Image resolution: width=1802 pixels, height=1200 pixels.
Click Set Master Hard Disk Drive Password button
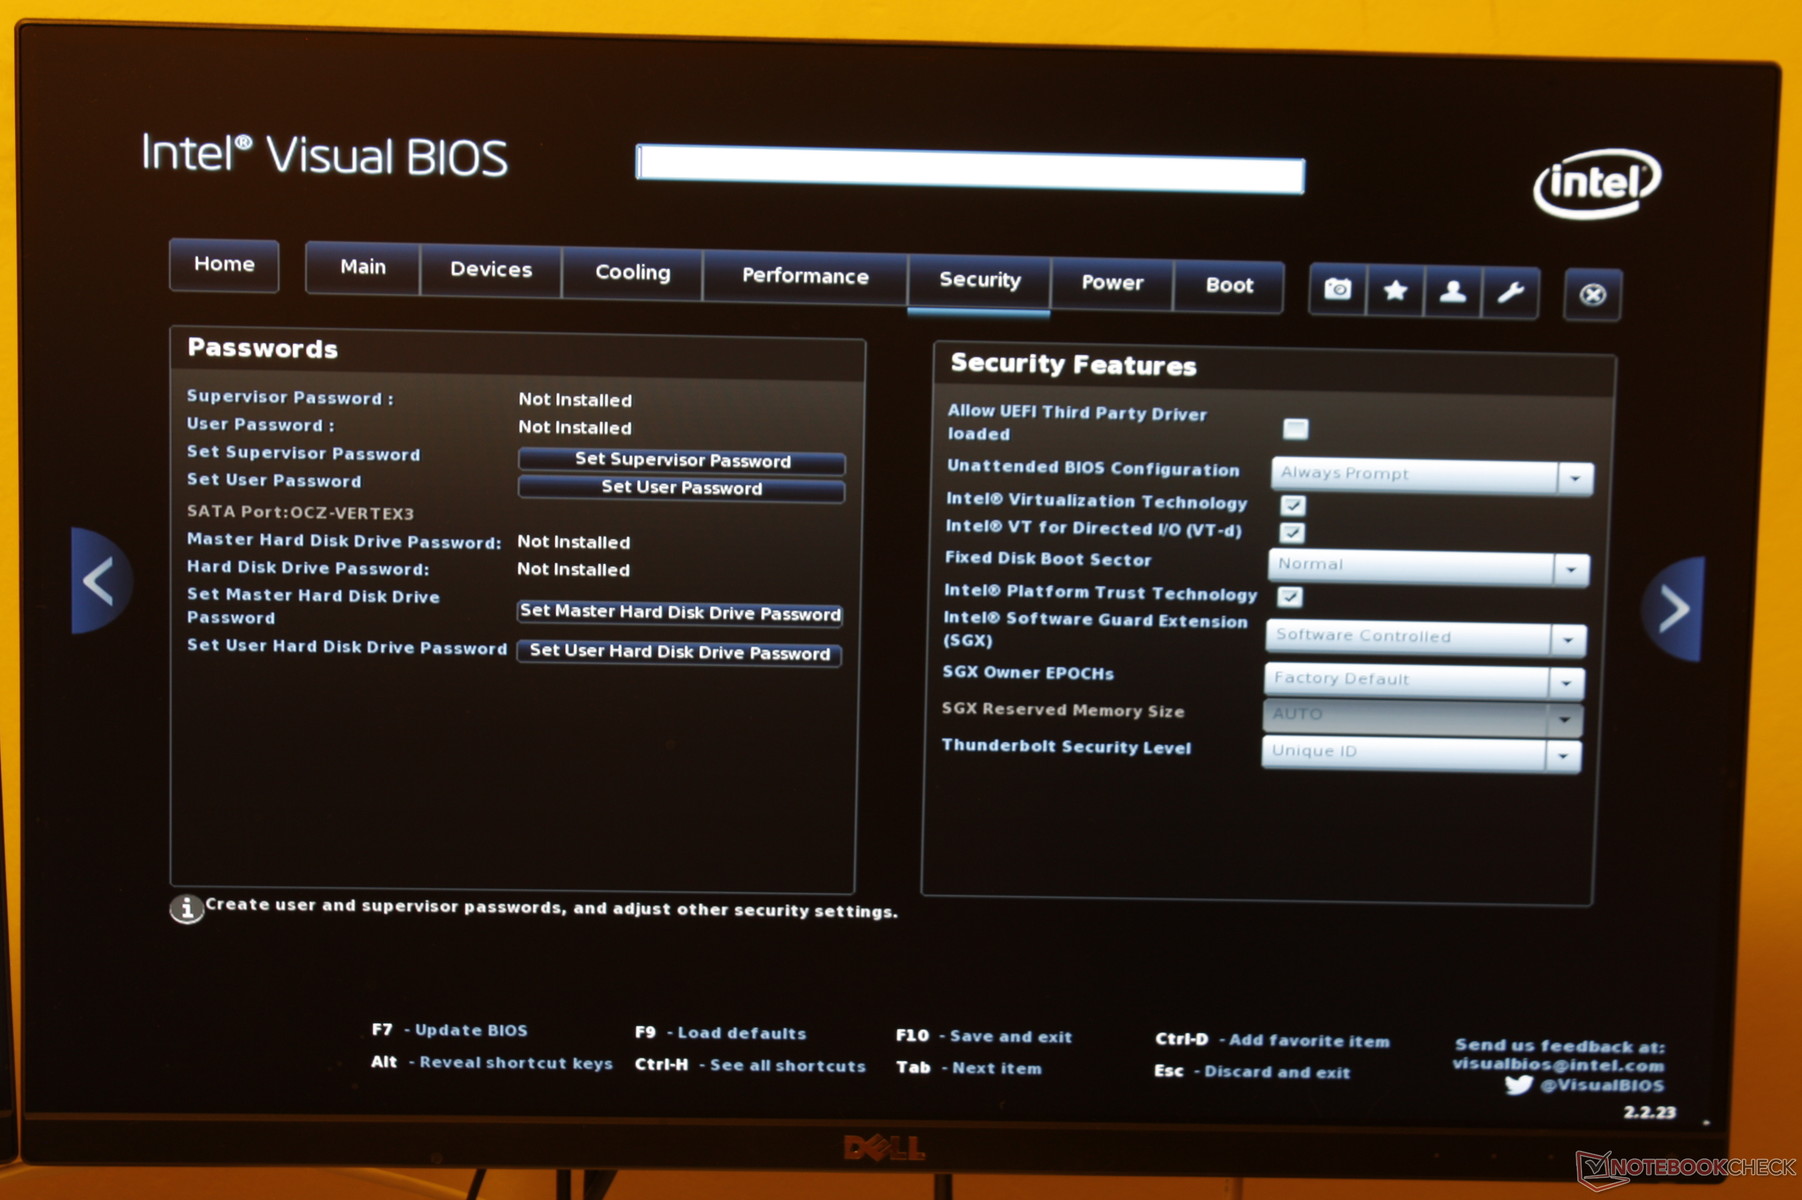[x=680, y=613]
